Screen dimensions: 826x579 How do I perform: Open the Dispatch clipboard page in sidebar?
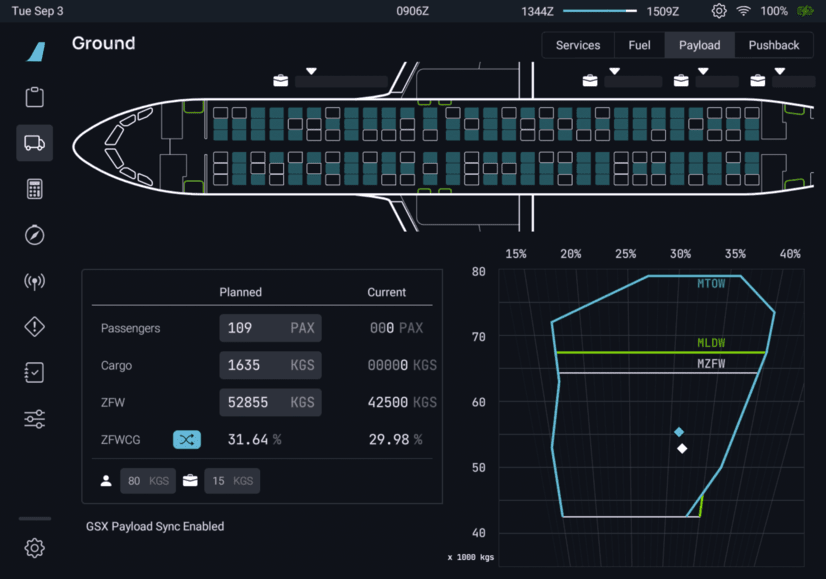click(35, 97)
